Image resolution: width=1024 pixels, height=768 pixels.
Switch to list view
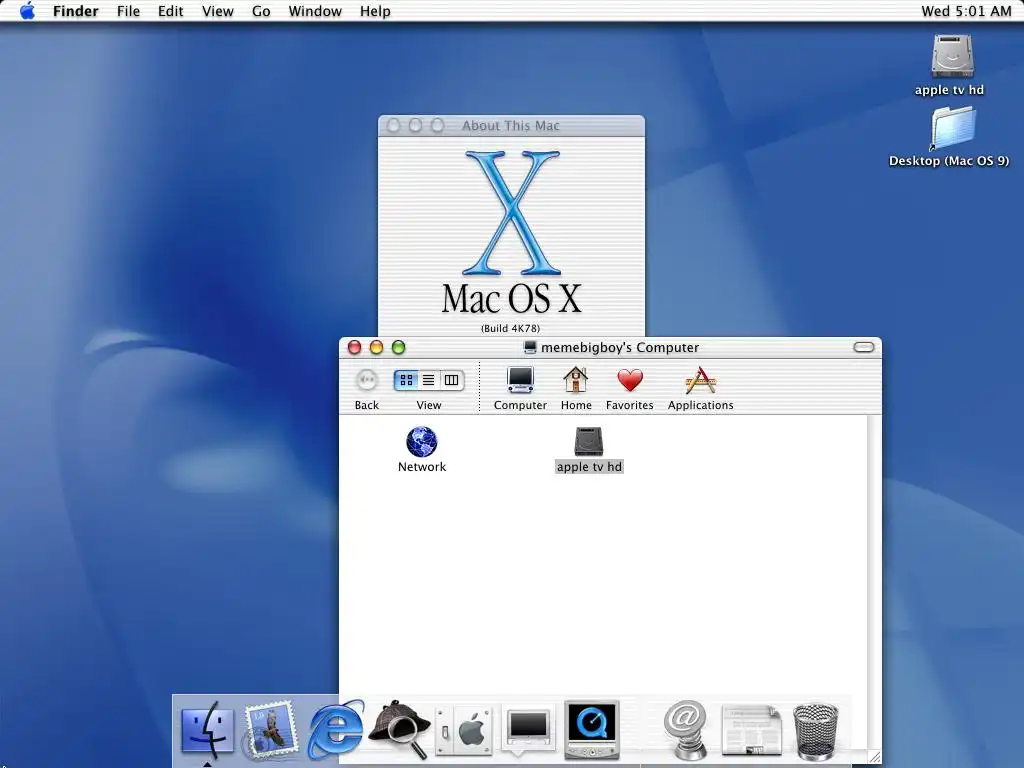coord(428,380)
